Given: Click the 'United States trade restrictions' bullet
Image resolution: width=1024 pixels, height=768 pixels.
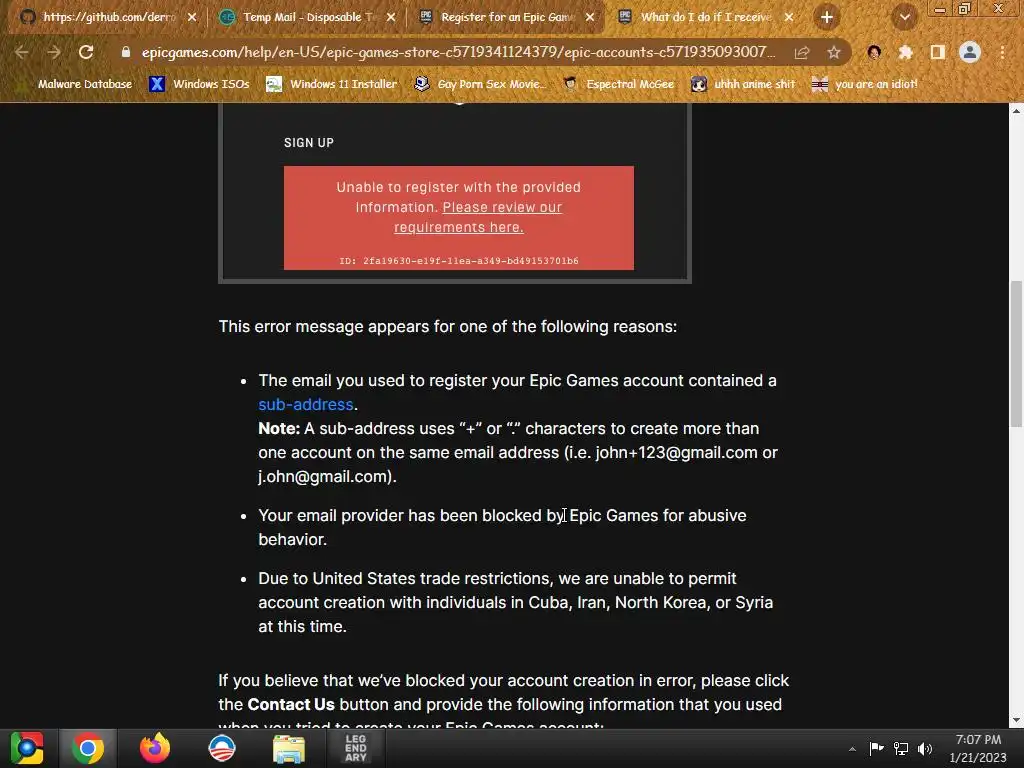Looking at the screenshot, I should 516,602.
